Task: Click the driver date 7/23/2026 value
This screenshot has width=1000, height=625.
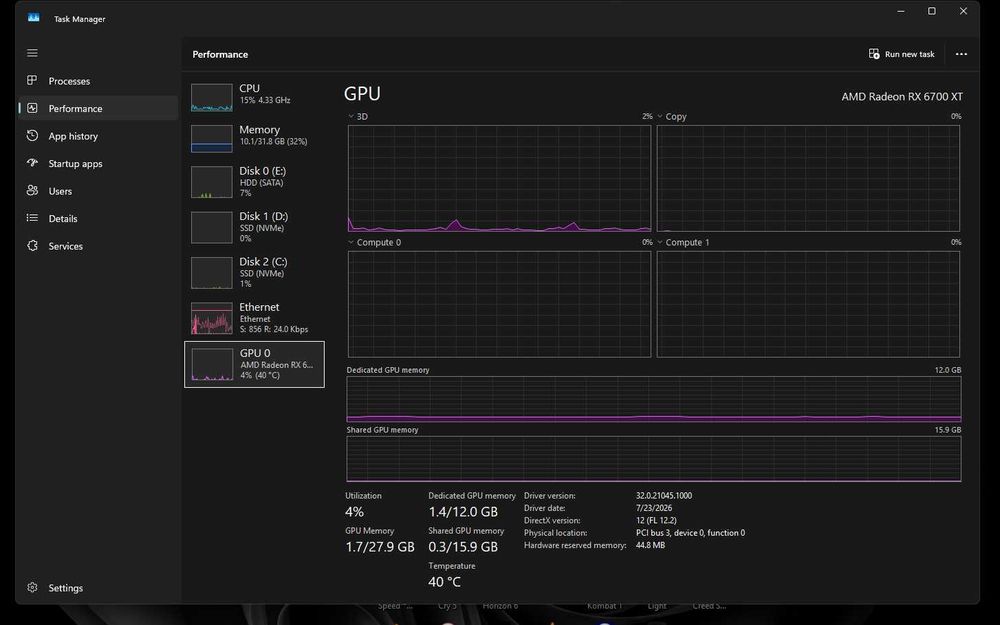Action: [654, 508]
